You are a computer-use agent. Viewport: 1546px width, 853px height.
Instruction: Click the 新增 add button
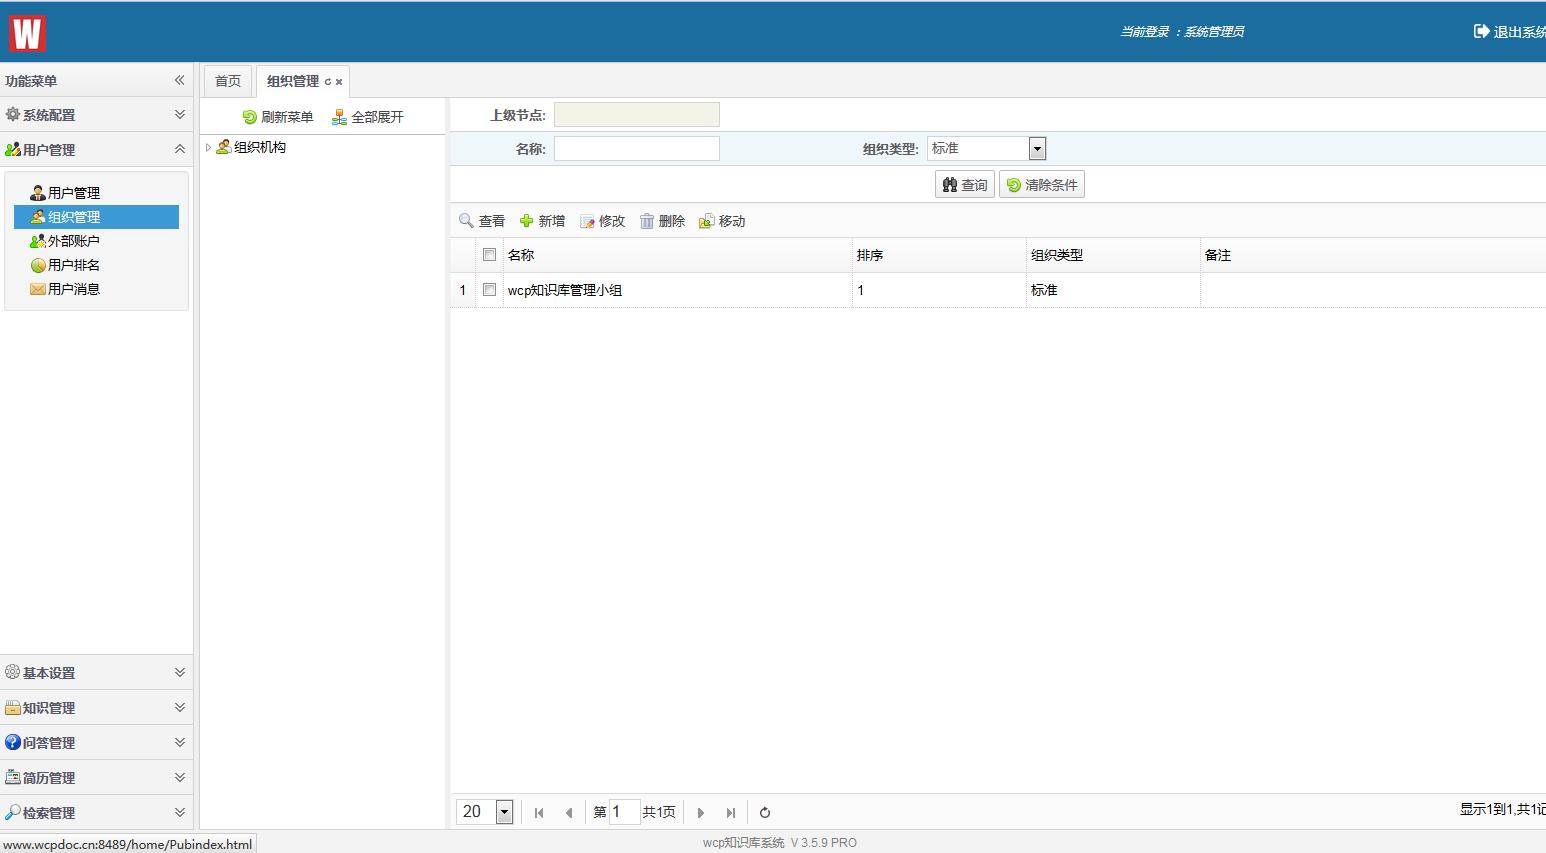point(542,221)
